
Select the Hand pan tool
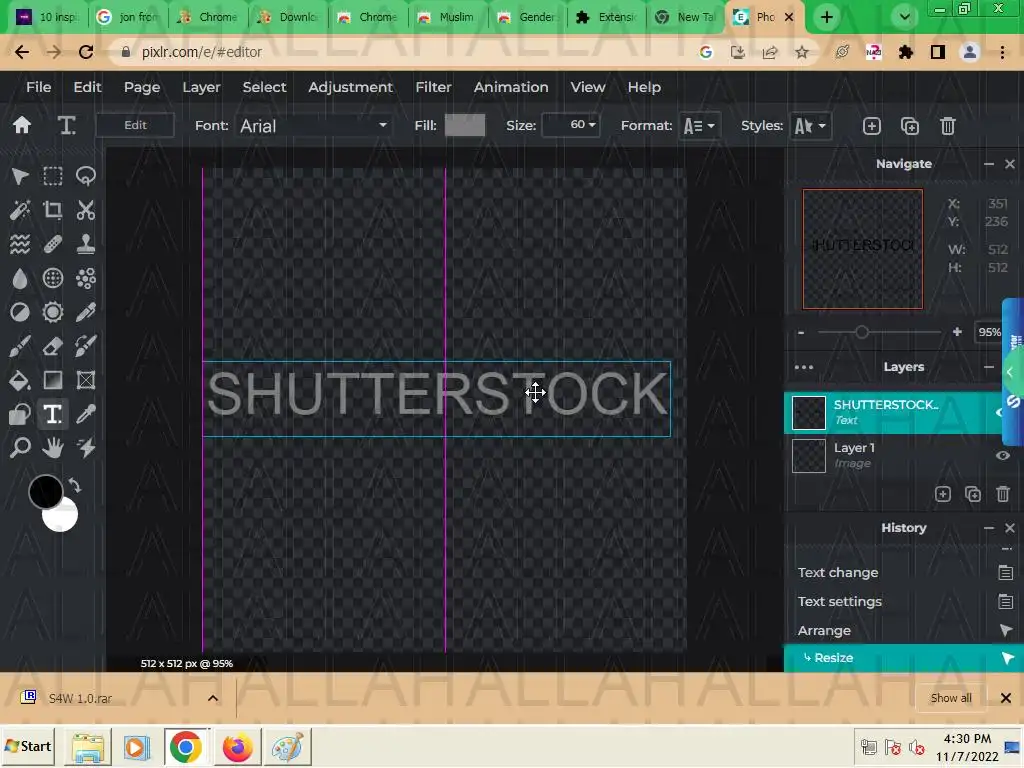point(53,448)
